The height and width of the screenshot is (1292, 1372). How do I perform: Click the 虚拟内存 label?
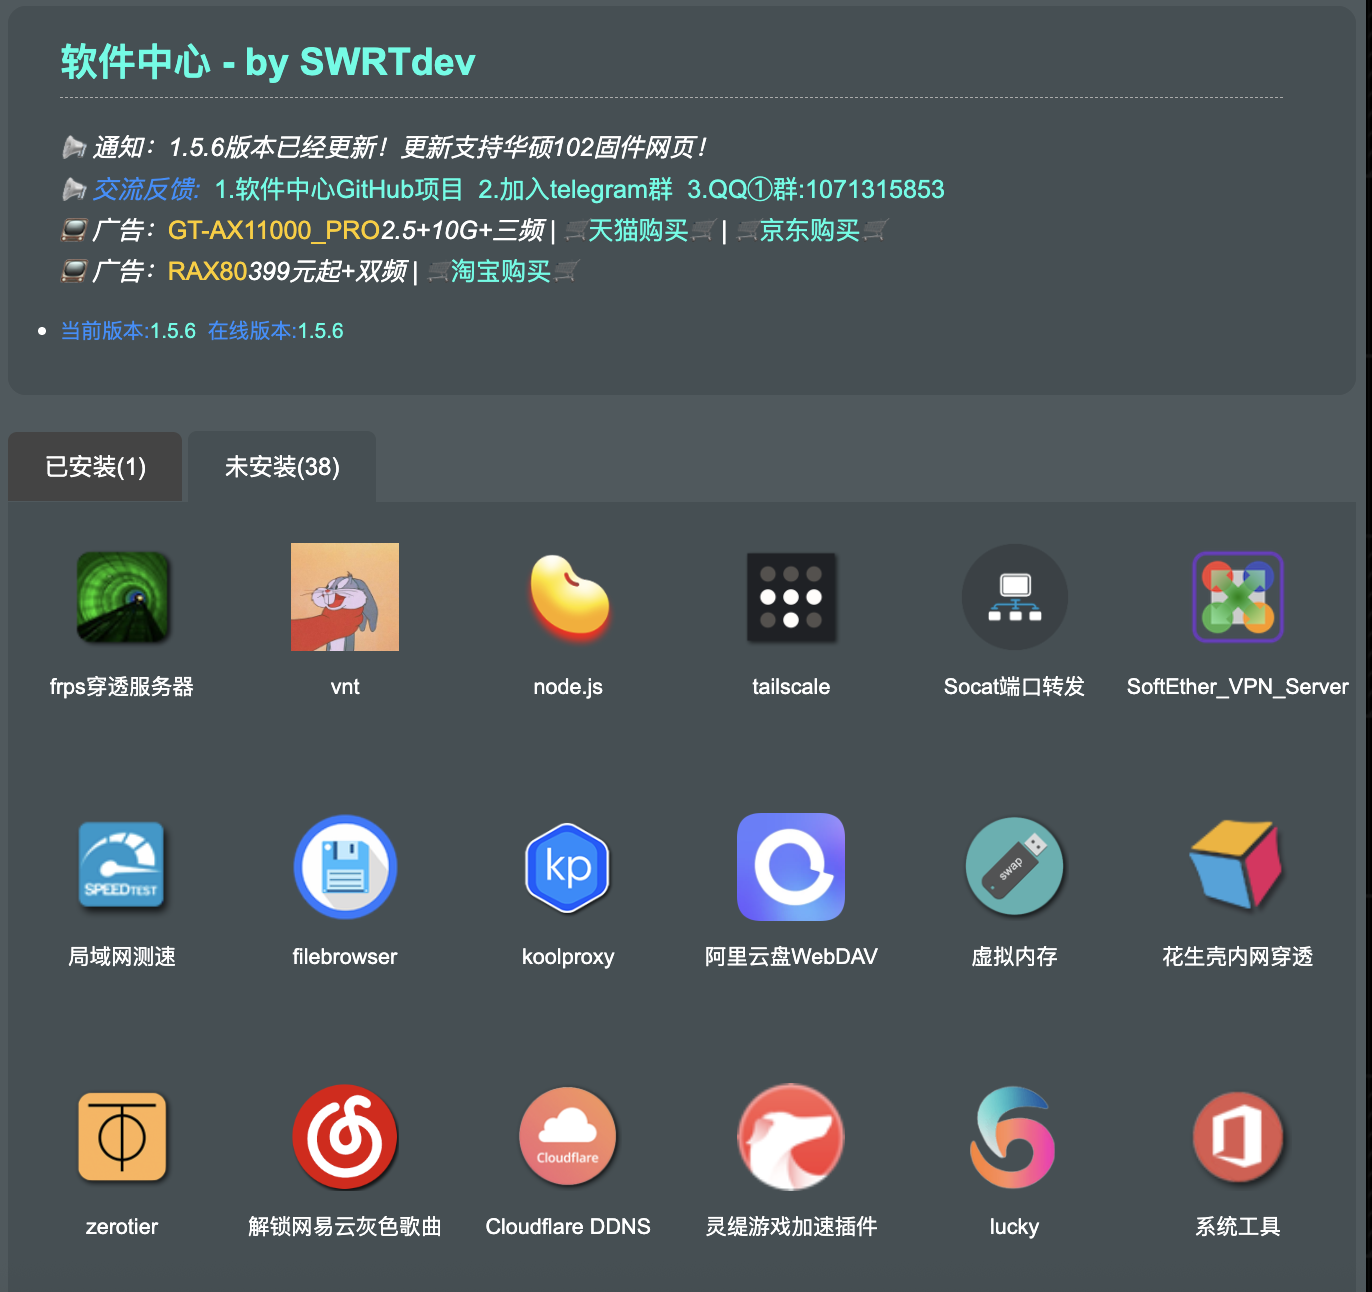click(1015, 957)
